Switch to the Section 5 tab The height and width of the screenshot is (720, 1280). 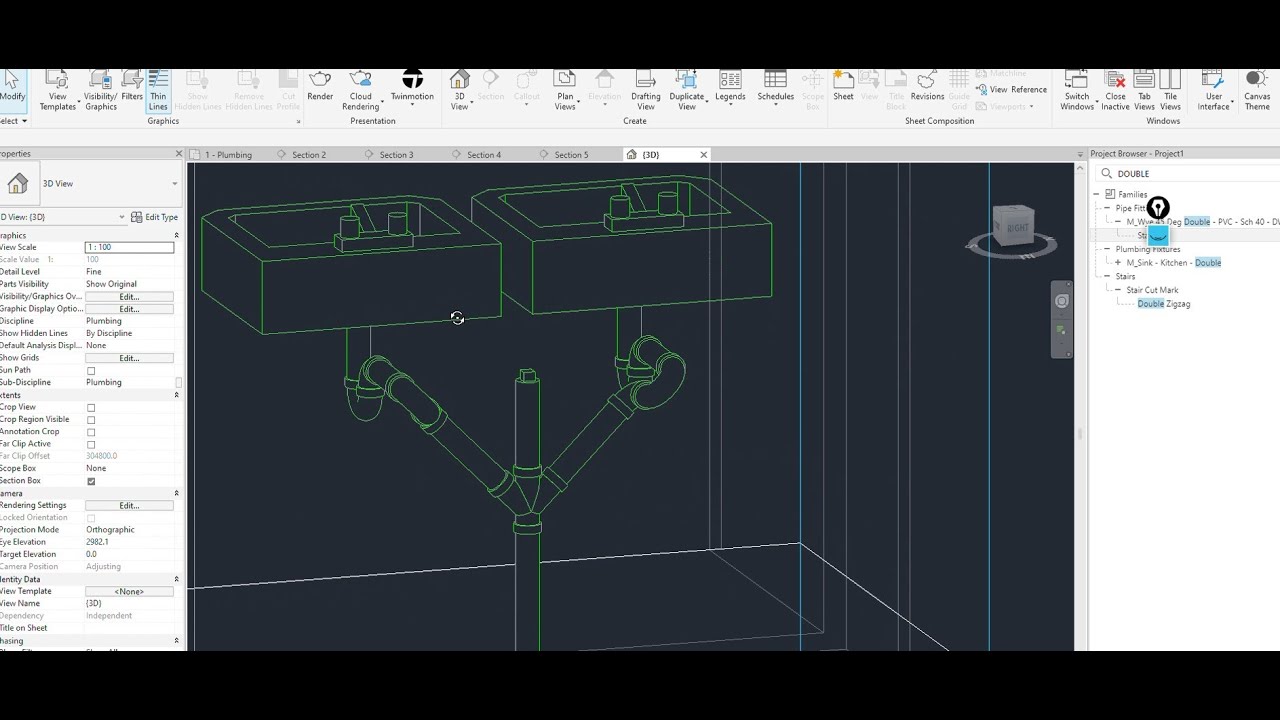572,155
